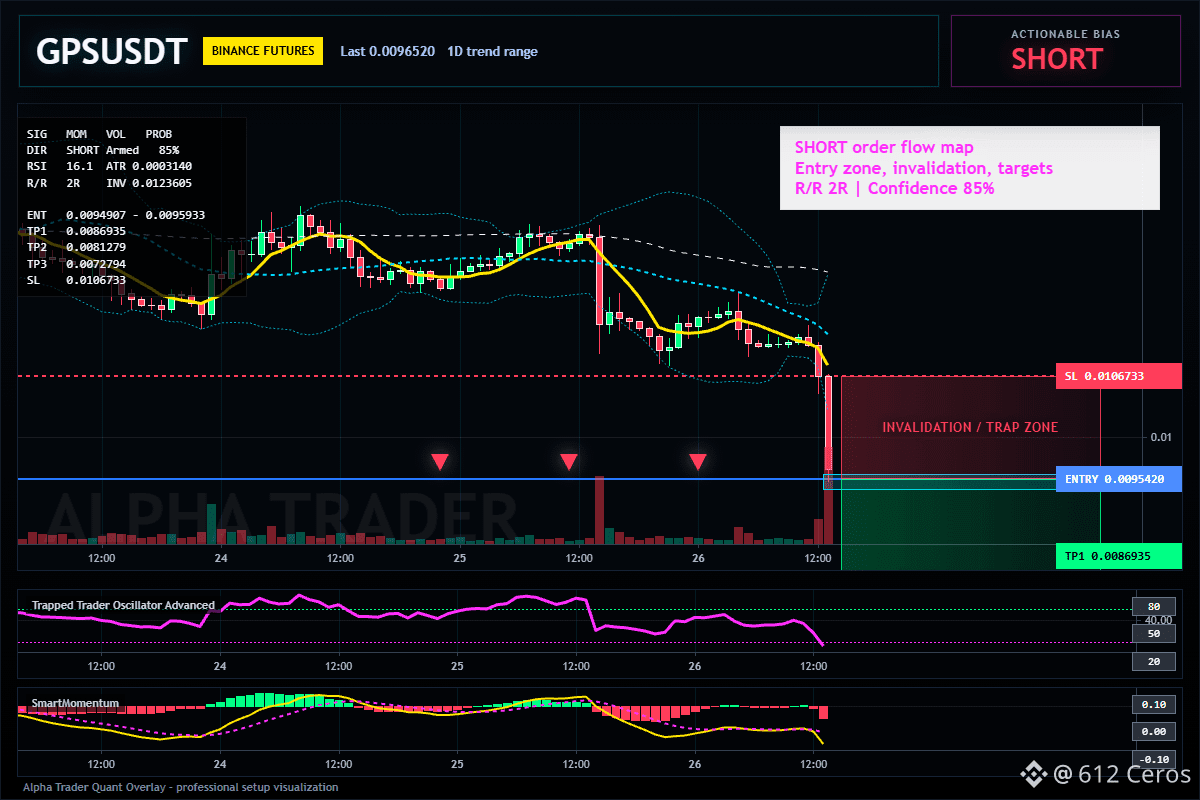Click the TP1 0.0086935 row in the stats panel
Viewport: 1200px width, 800px height.
76,231
